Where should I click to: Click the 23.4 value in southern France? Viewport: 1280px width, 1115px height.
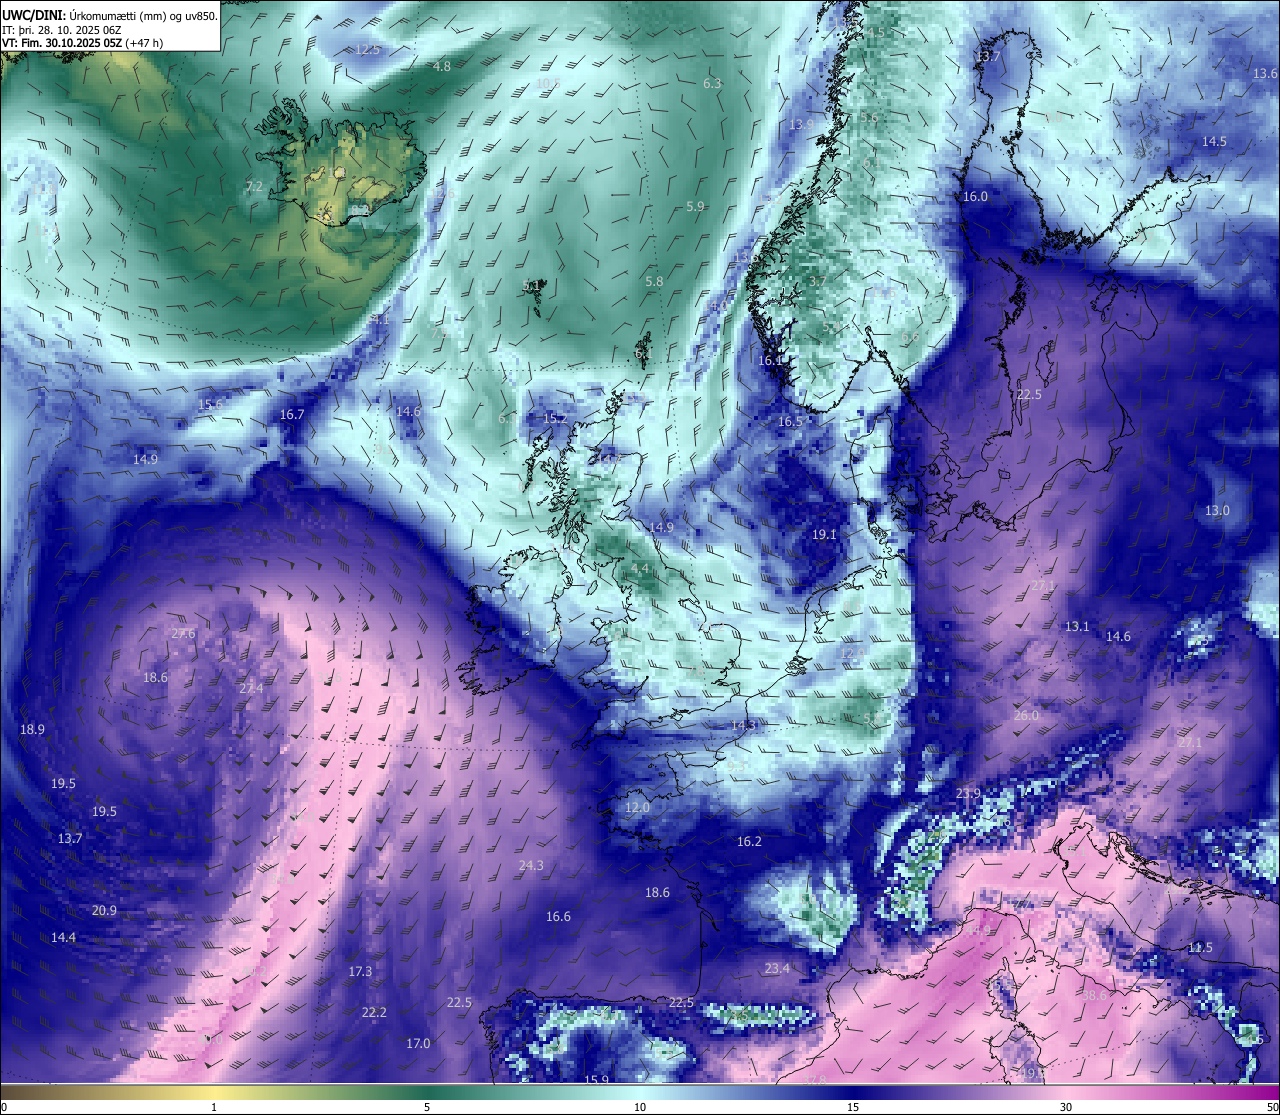pos(777,969)
